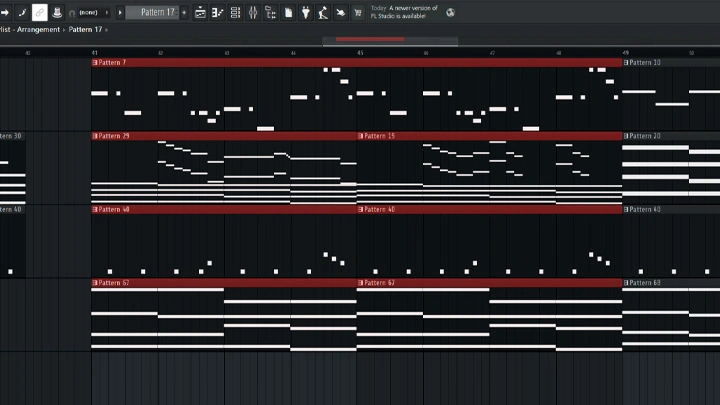Image resolution: width=720 pixels, height=405 pixels.
Task: Toggle the stamp tool icon
Action: (57, 12)
